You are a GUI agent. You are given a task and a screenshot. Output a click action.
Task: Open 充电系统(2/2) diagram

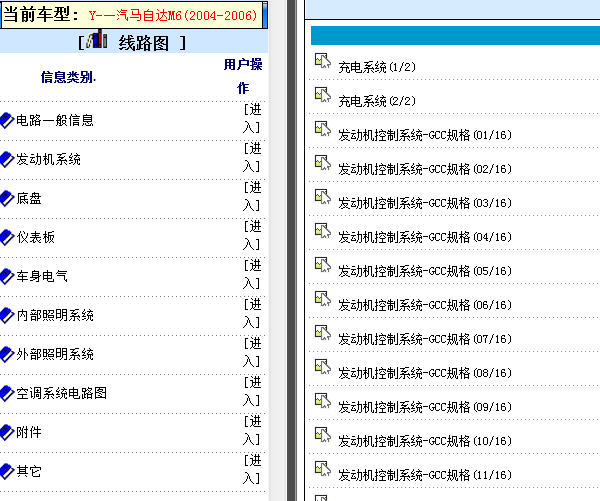click(x=377, y=101)
